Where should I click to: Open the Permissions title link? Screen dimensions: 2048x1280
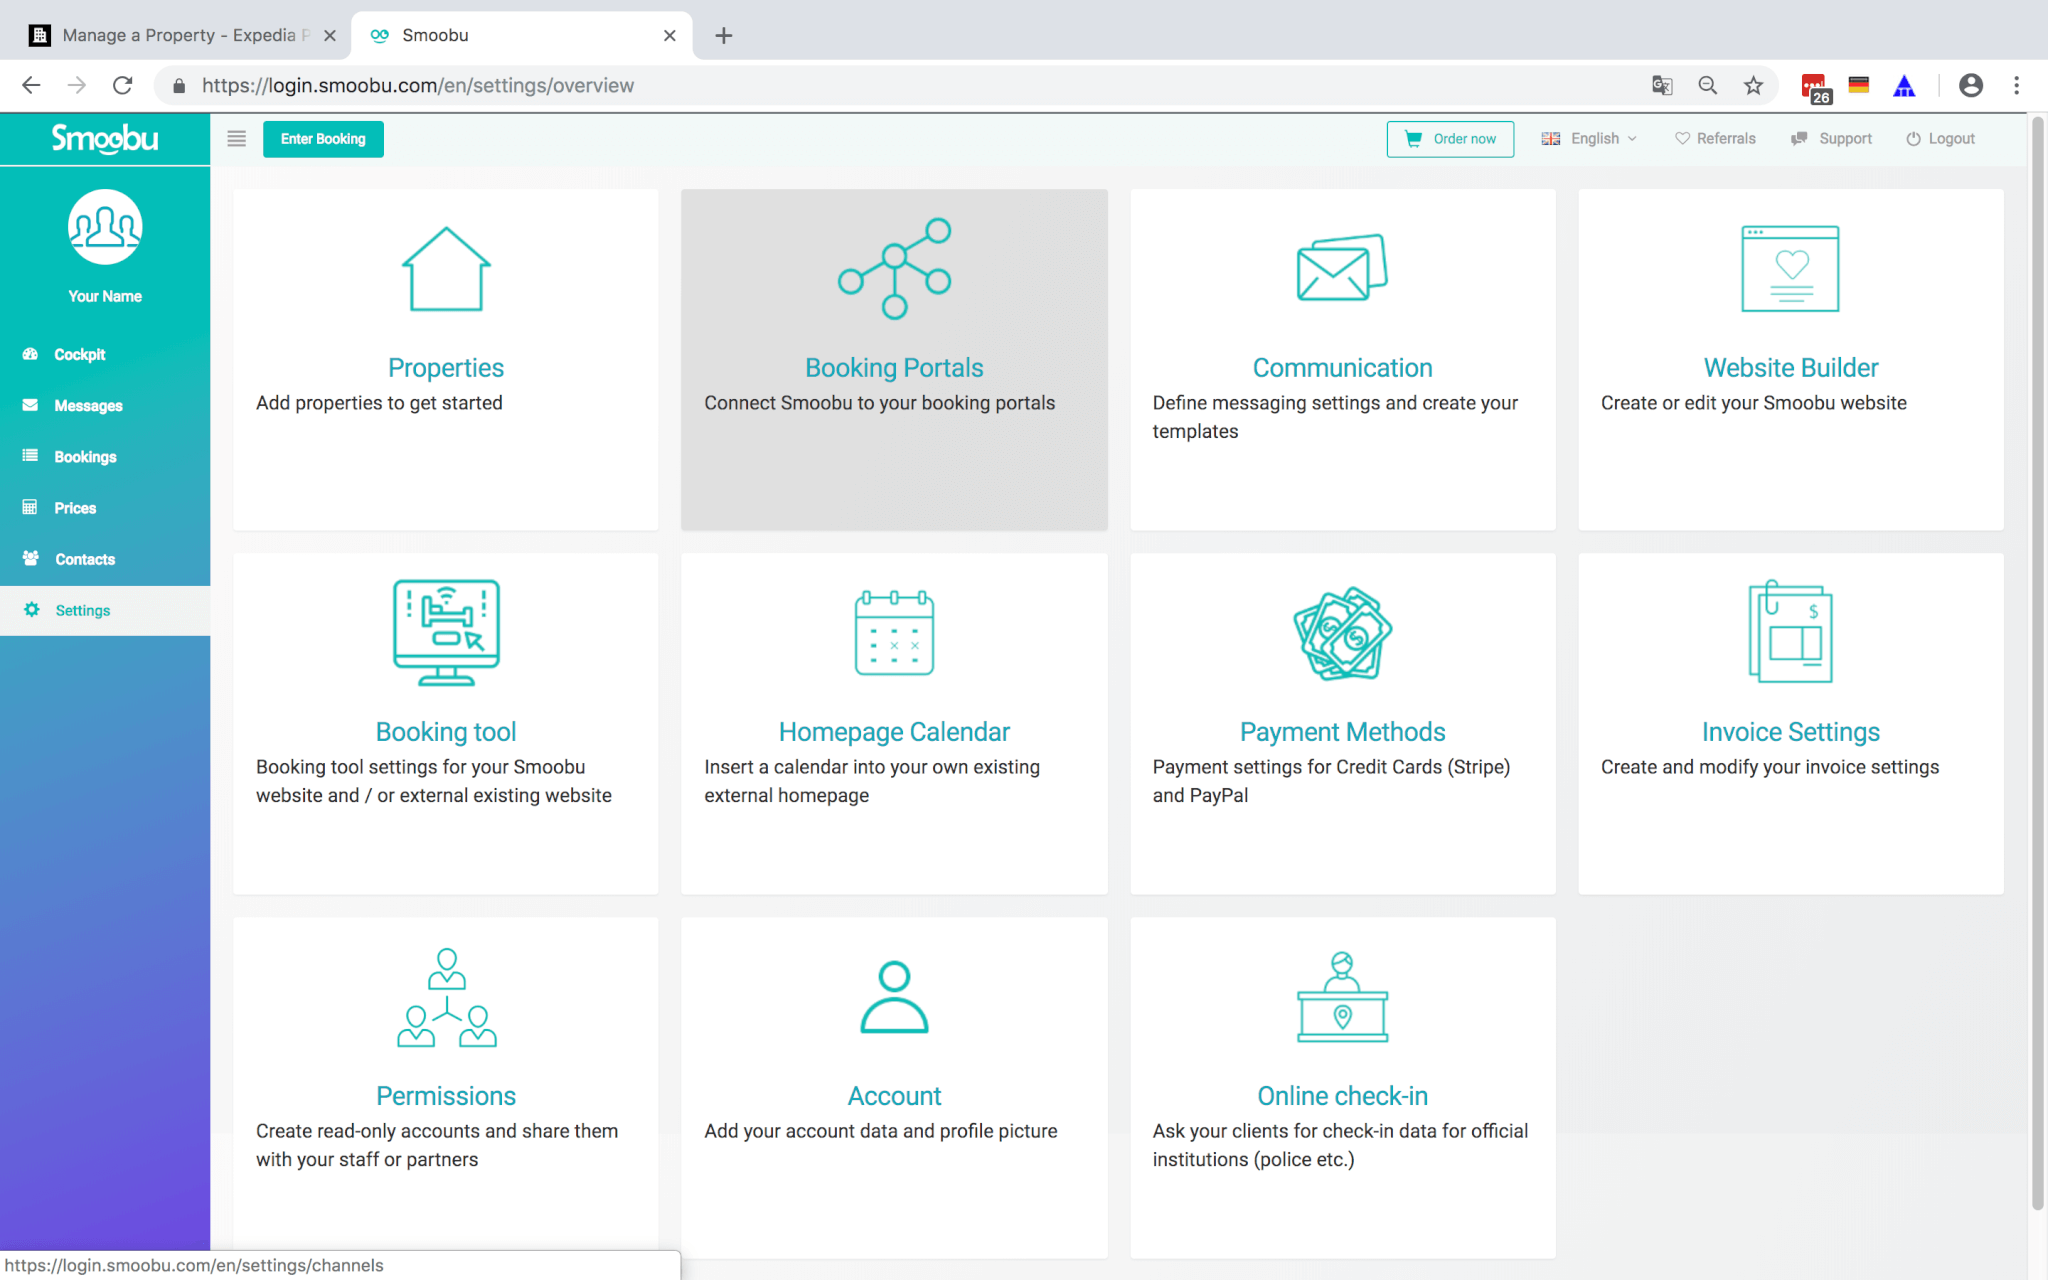click(x=446, y=1096)
